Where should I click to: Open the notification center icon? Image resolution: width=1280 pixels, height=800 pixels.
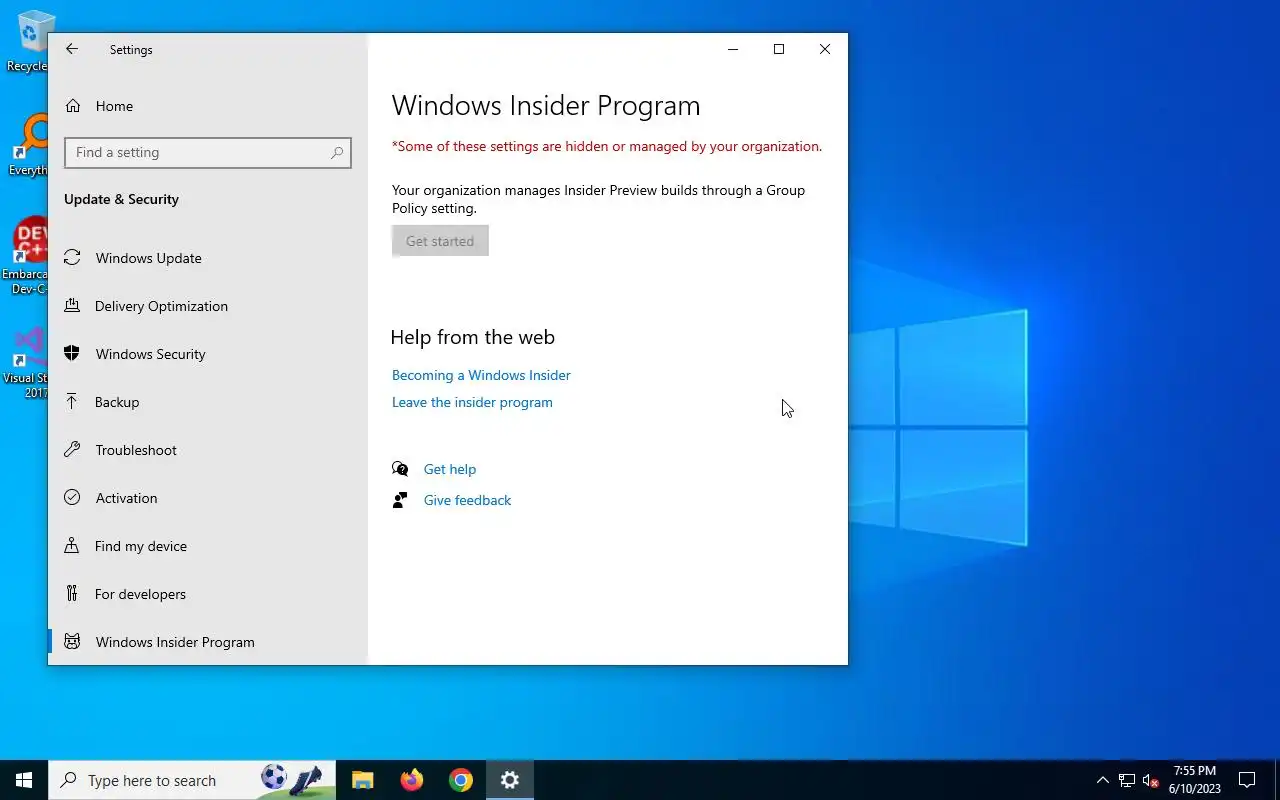(x=1247, y=780)
